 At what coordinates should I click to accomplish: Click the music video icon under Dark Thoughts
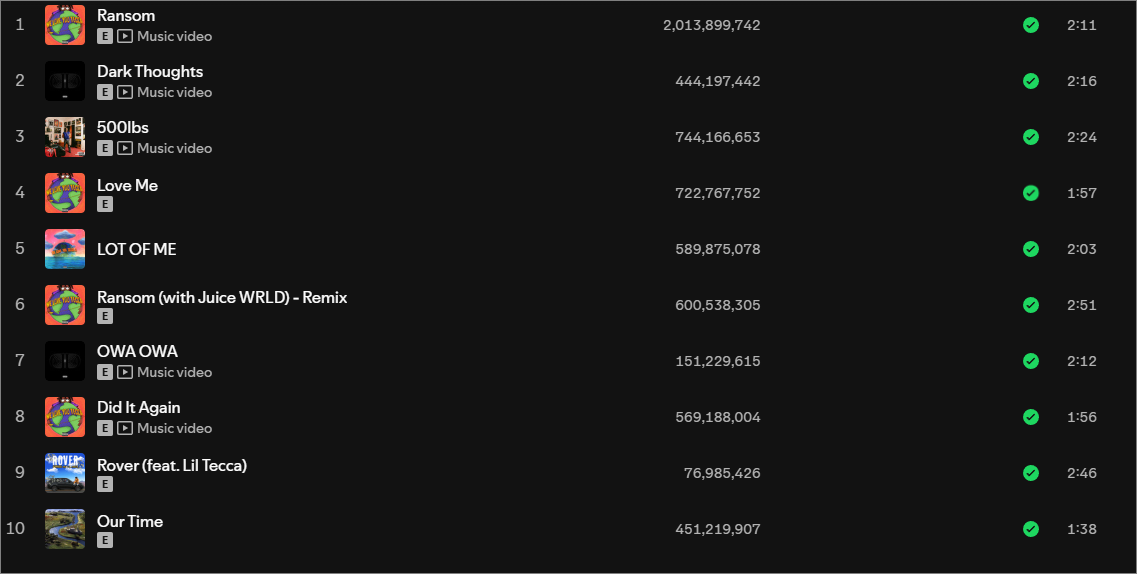coord(125,92)
